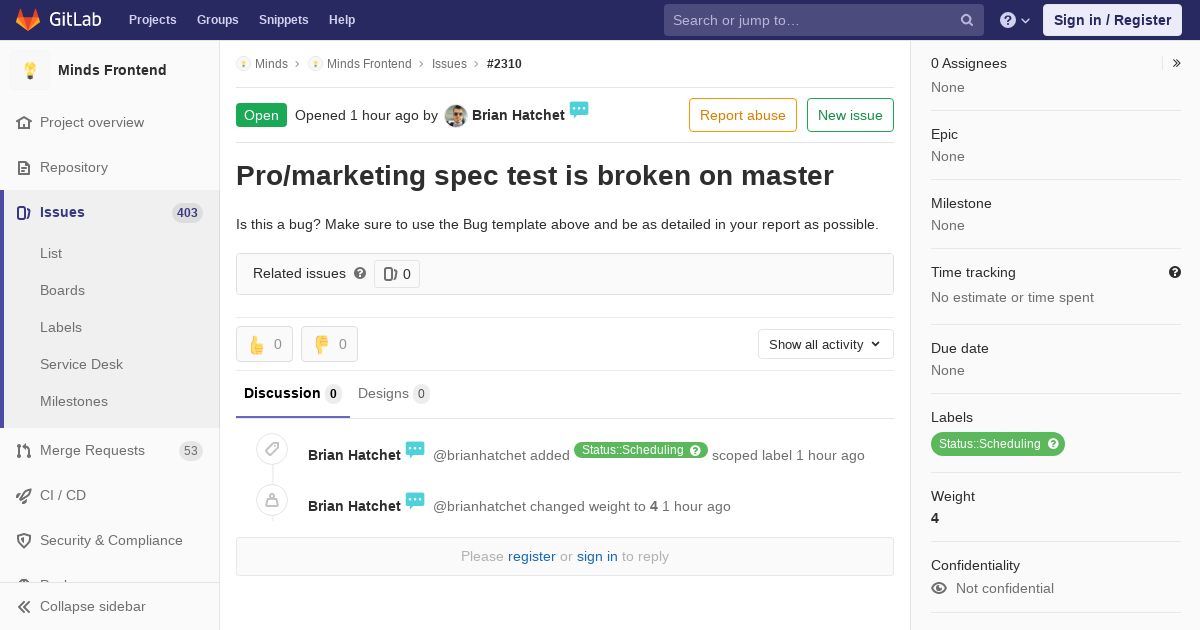Click the related issues count badge

pyautogui.click(x=397, y=274)
